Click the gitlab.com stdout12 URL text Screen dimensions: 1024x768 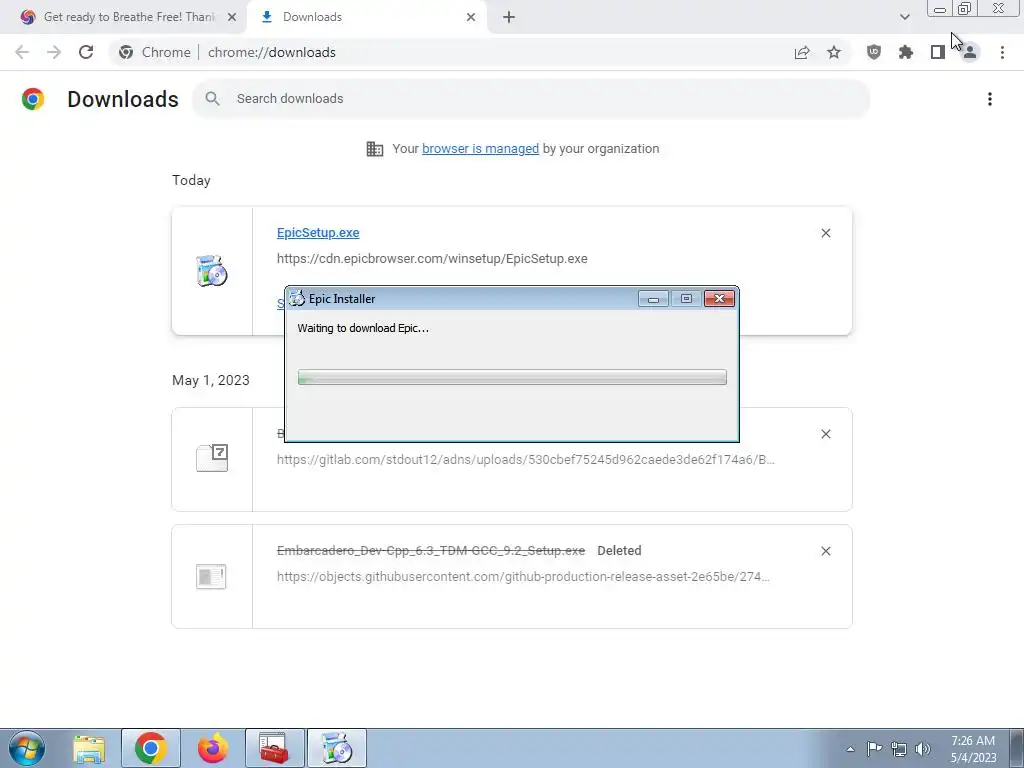[x=526, y=460]
